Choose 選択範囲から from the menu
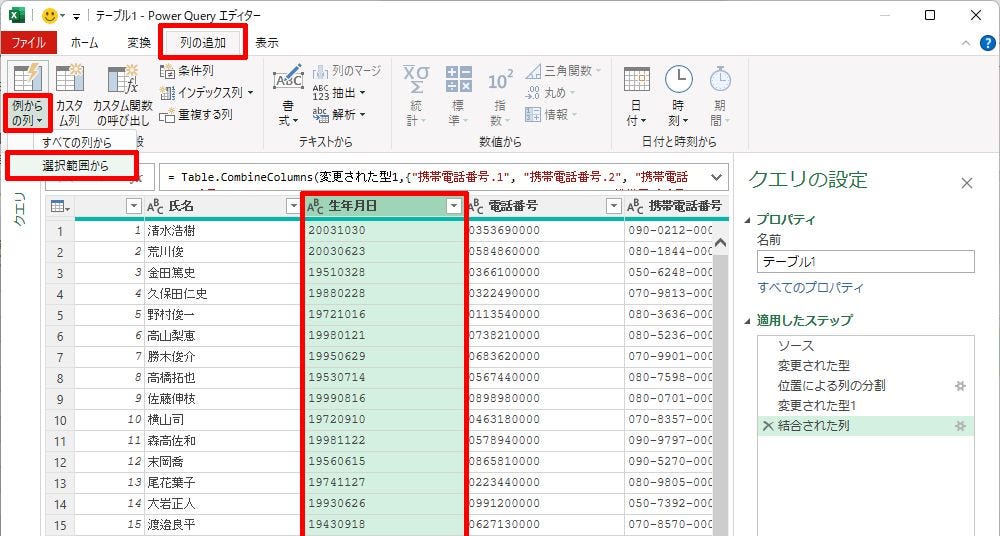Image resolution: width=1000 pixels, height=536 pixels. 75,166
